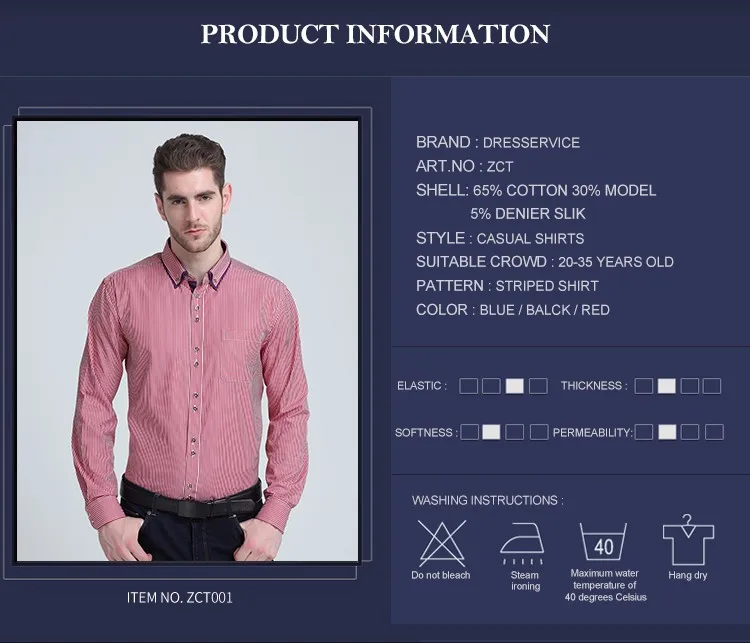Click the BRAND : DRESSERVICE line
This screenshot has width=750, height=643.
click(x=497, y=143)
